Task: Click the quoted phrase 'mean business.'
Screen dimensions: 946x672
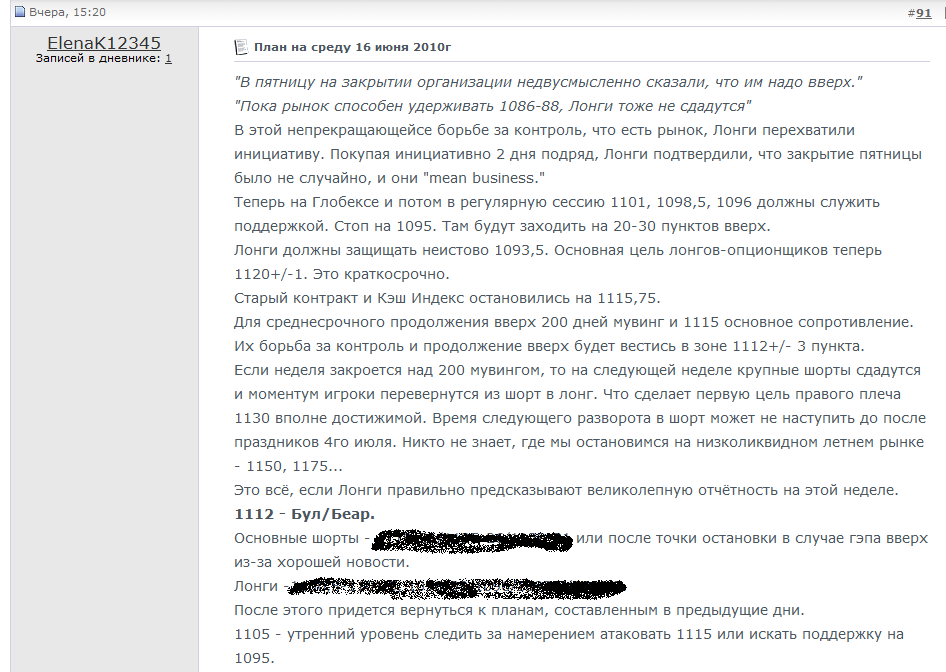Action: 485,178
